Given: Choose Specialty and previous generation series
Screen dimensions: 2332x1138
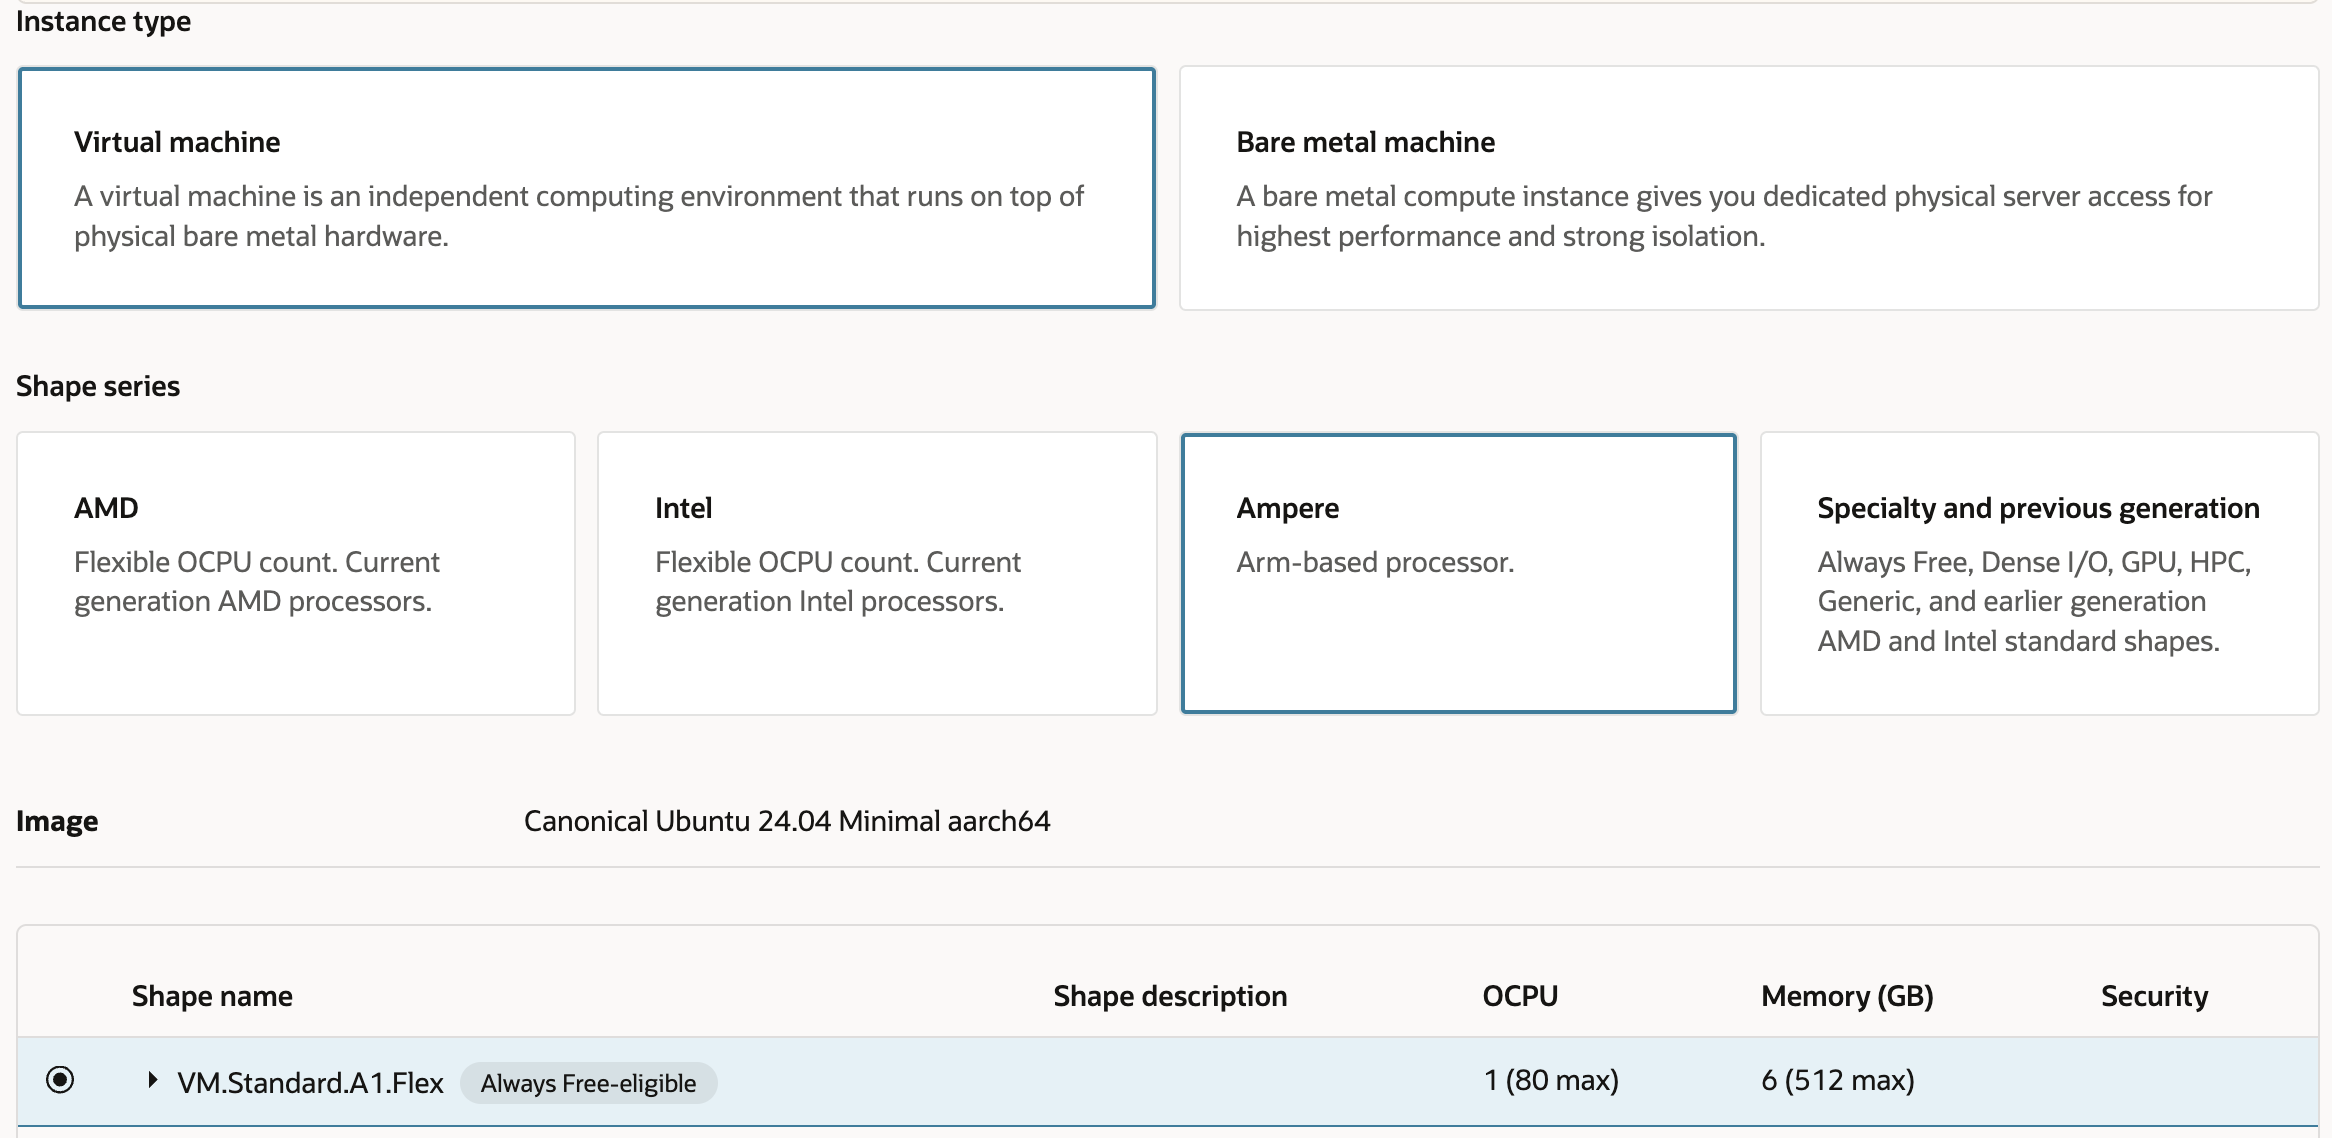Looking at the screenshot, I should 2039,573.
